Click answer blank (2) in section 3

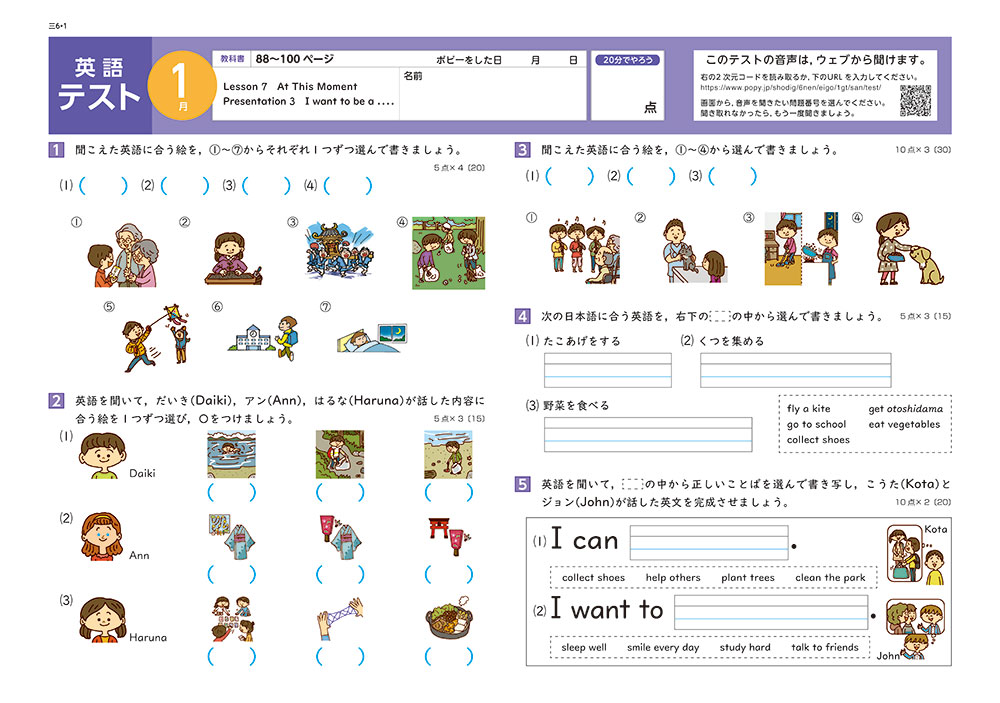click(651, 176)
